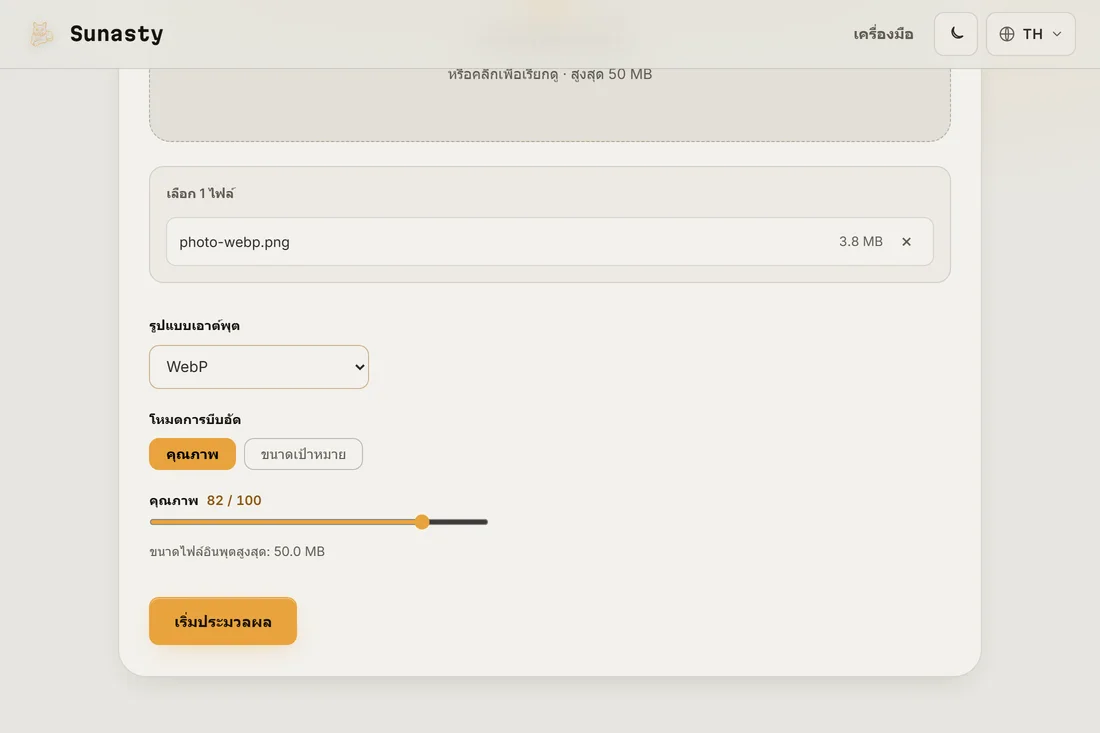Click the ขนาดไฟล์อินพุตสูงสุด: 50.0 MB note
The height and width of the screenshot is (733, 1100).
pyautogui.click(x=237, y=551)
